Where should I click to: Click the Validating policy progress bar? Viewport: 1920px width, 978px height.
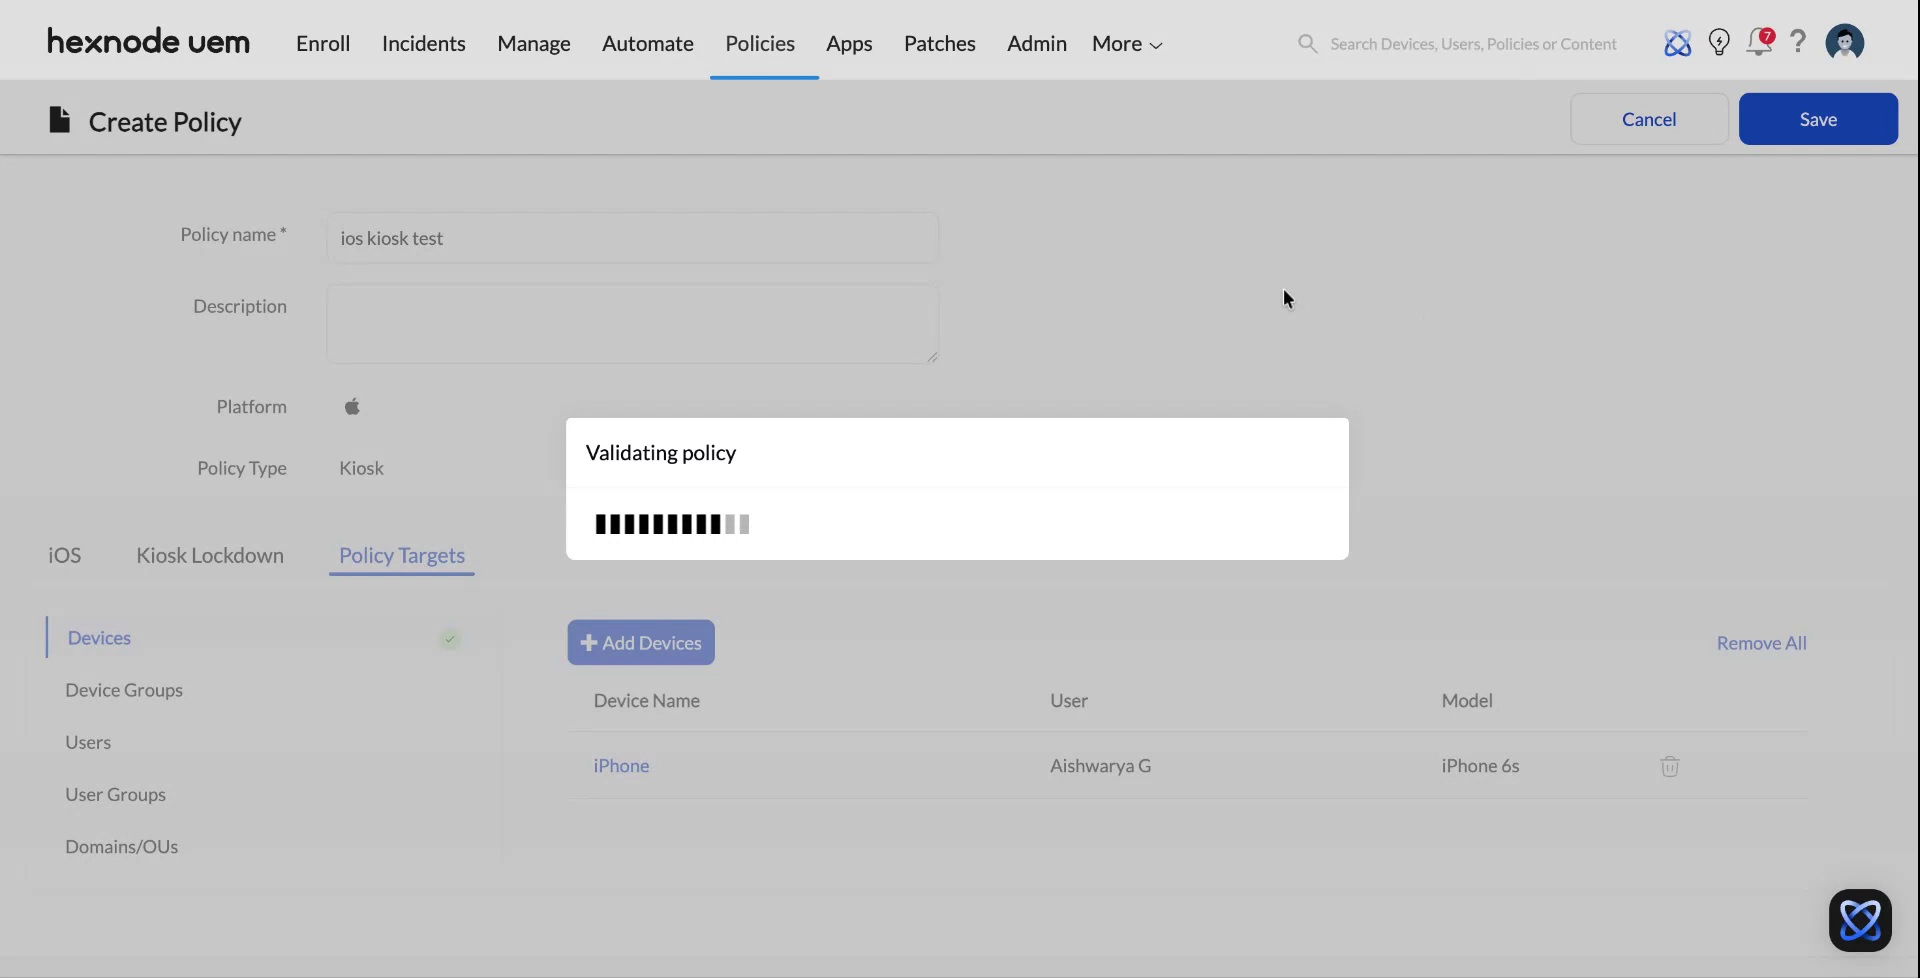tap(671, 523)
